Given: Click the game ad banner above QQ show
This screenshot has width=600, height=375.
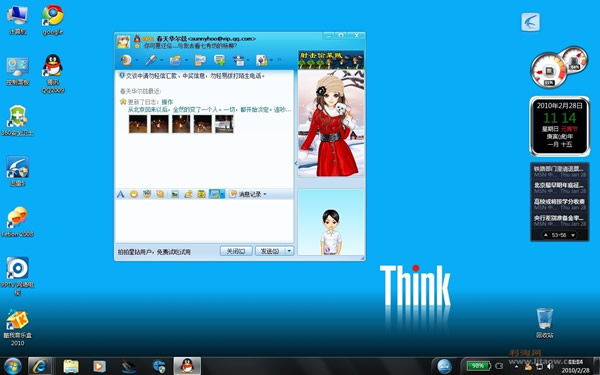Looking at the screenshot, I should click(x=331, y=60).
